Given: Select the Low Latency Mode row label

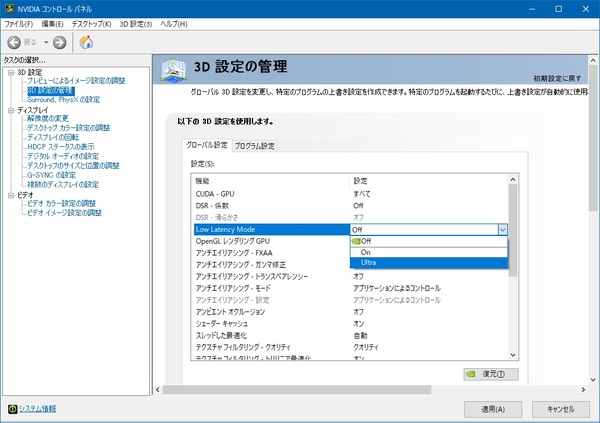Looking at the screenshot, I should pyautogui.click(x=225, y=229).
